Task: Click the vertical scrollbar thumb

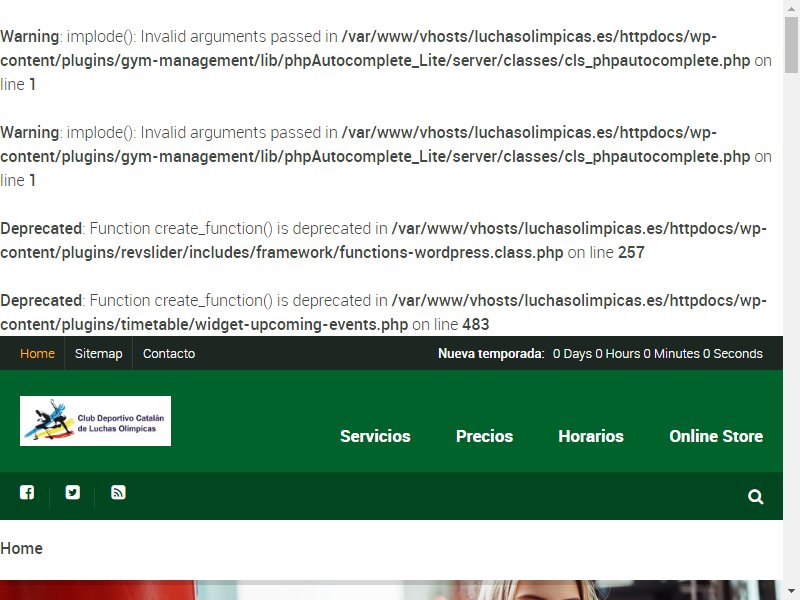Action: point(791,45)
